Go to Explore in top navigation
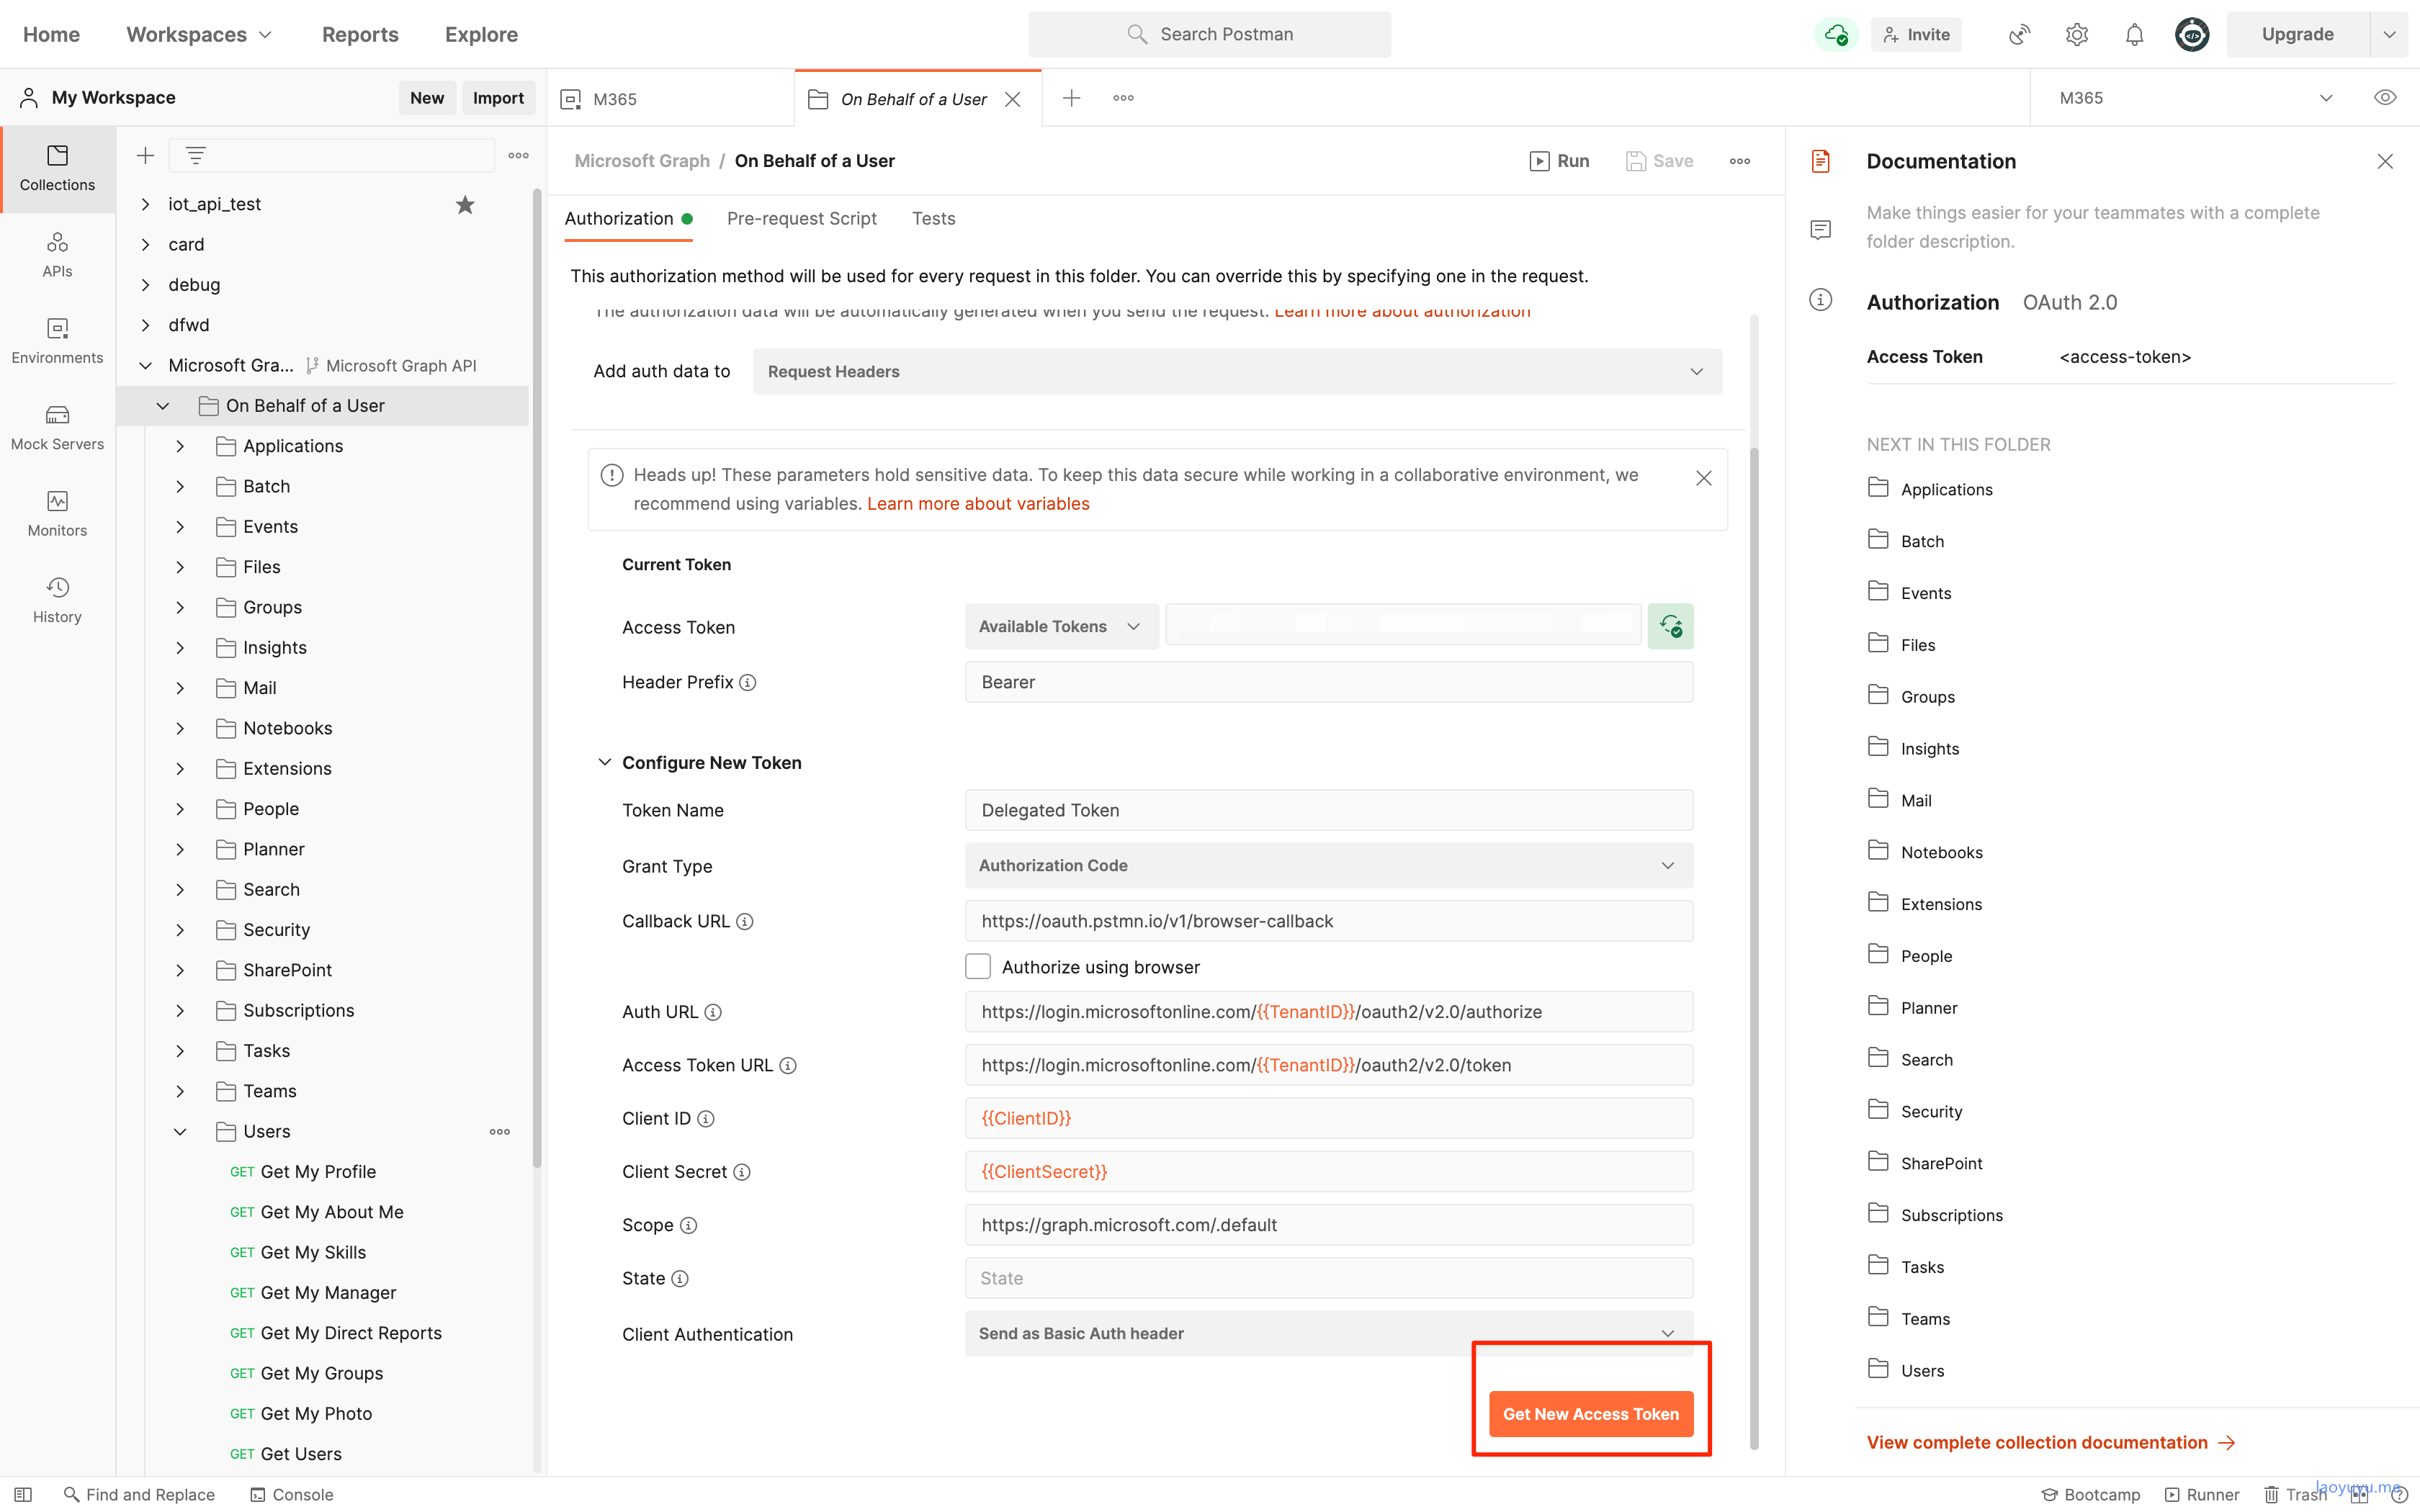Viewport: 2420px width, 1512px height. point(481,34)
